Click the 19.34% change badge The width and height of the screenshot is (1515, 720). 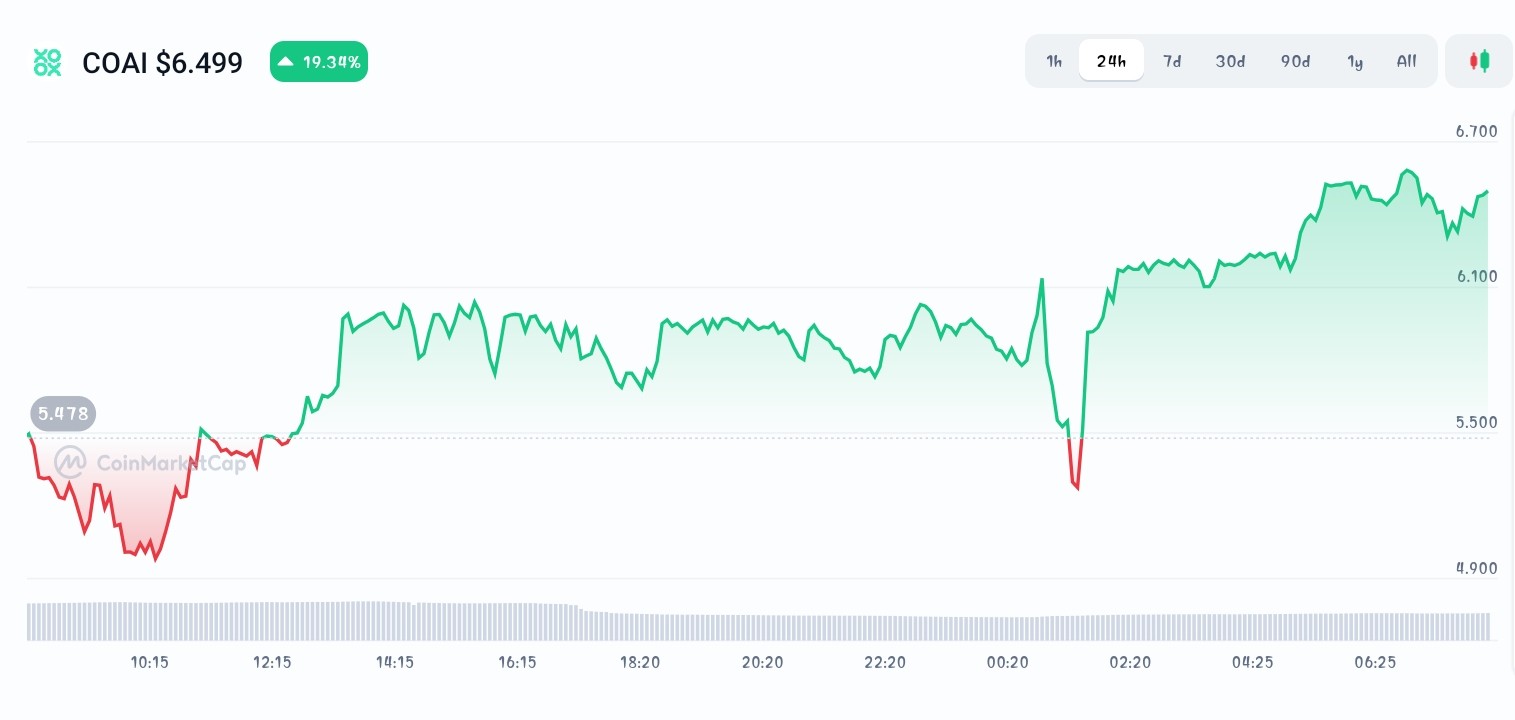coord(319,61)
